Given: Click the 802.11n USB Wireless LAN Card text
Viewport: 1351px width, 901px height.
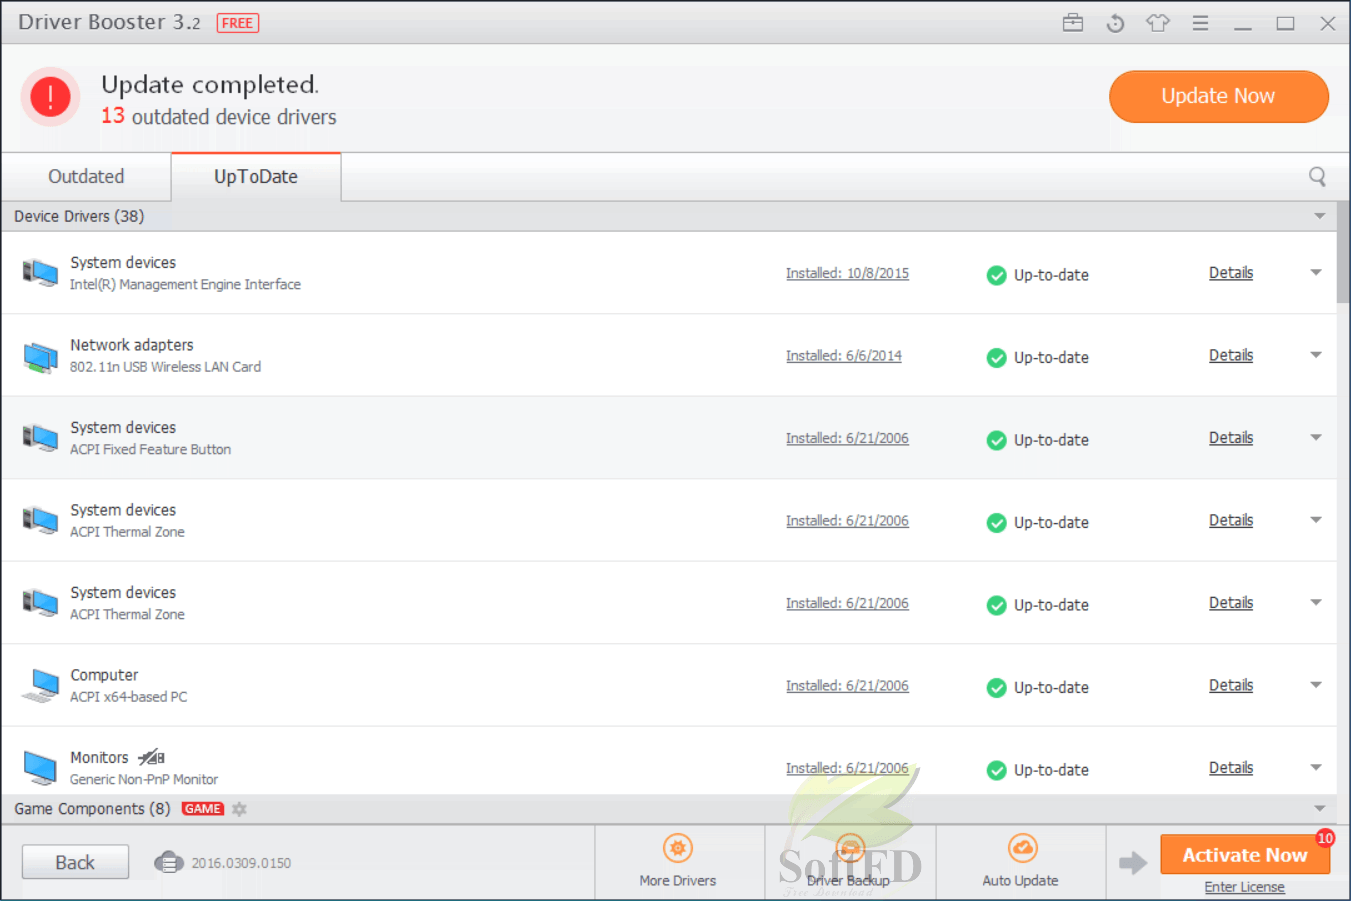Looking at the screenshot, I should click(165, 367).
